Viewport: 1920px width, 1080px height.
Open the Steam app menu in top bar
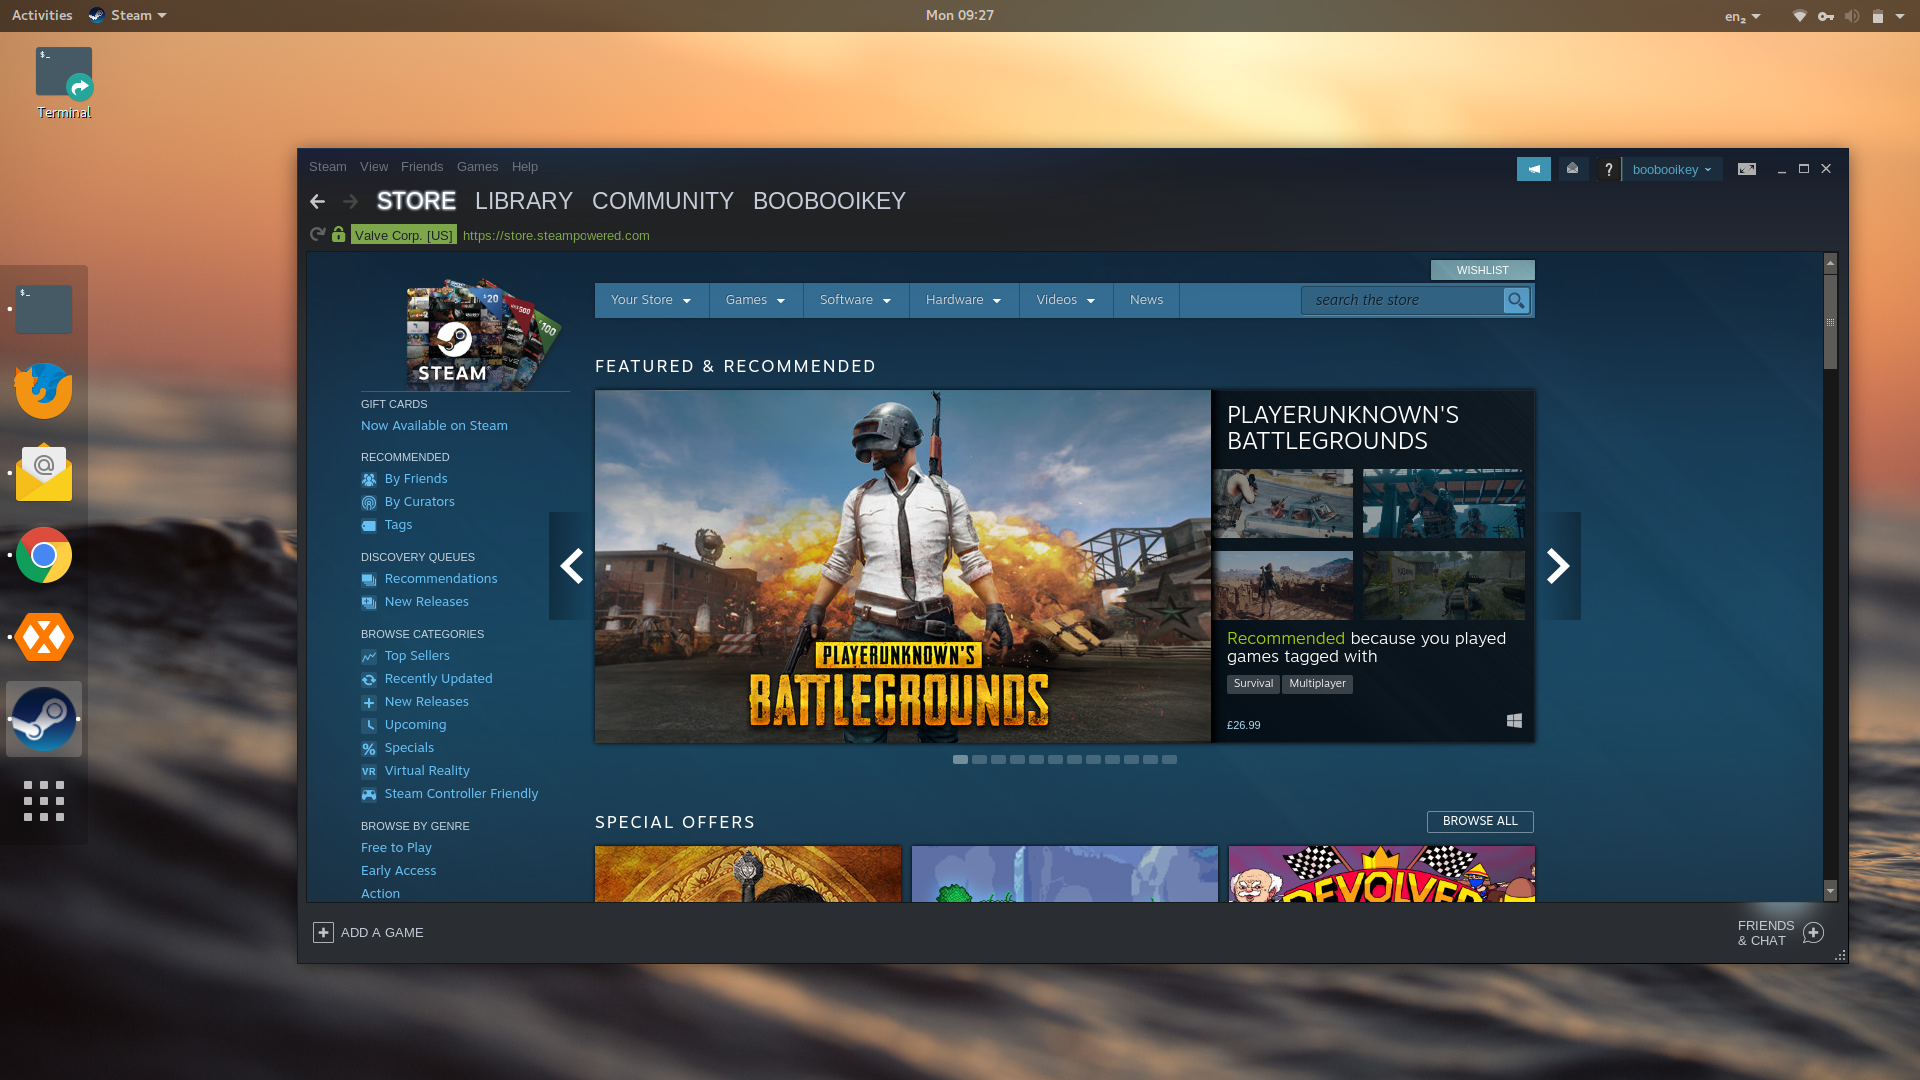(x=128, y=15)
